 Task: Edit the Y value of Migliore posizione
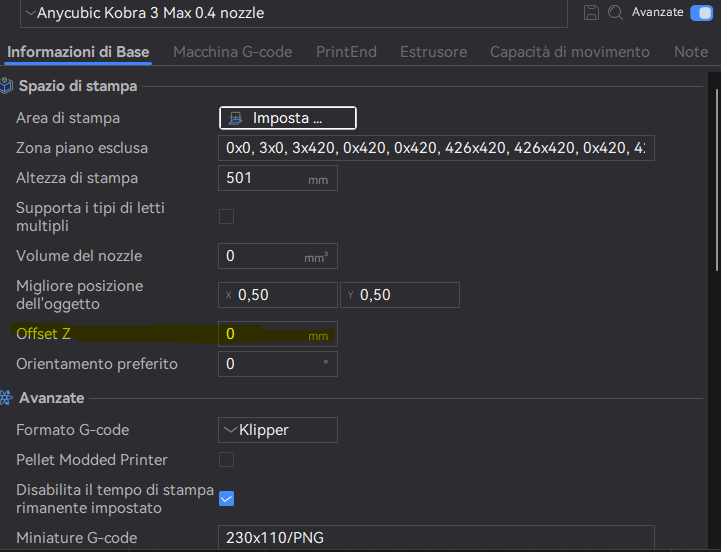[x=400, y=295]
